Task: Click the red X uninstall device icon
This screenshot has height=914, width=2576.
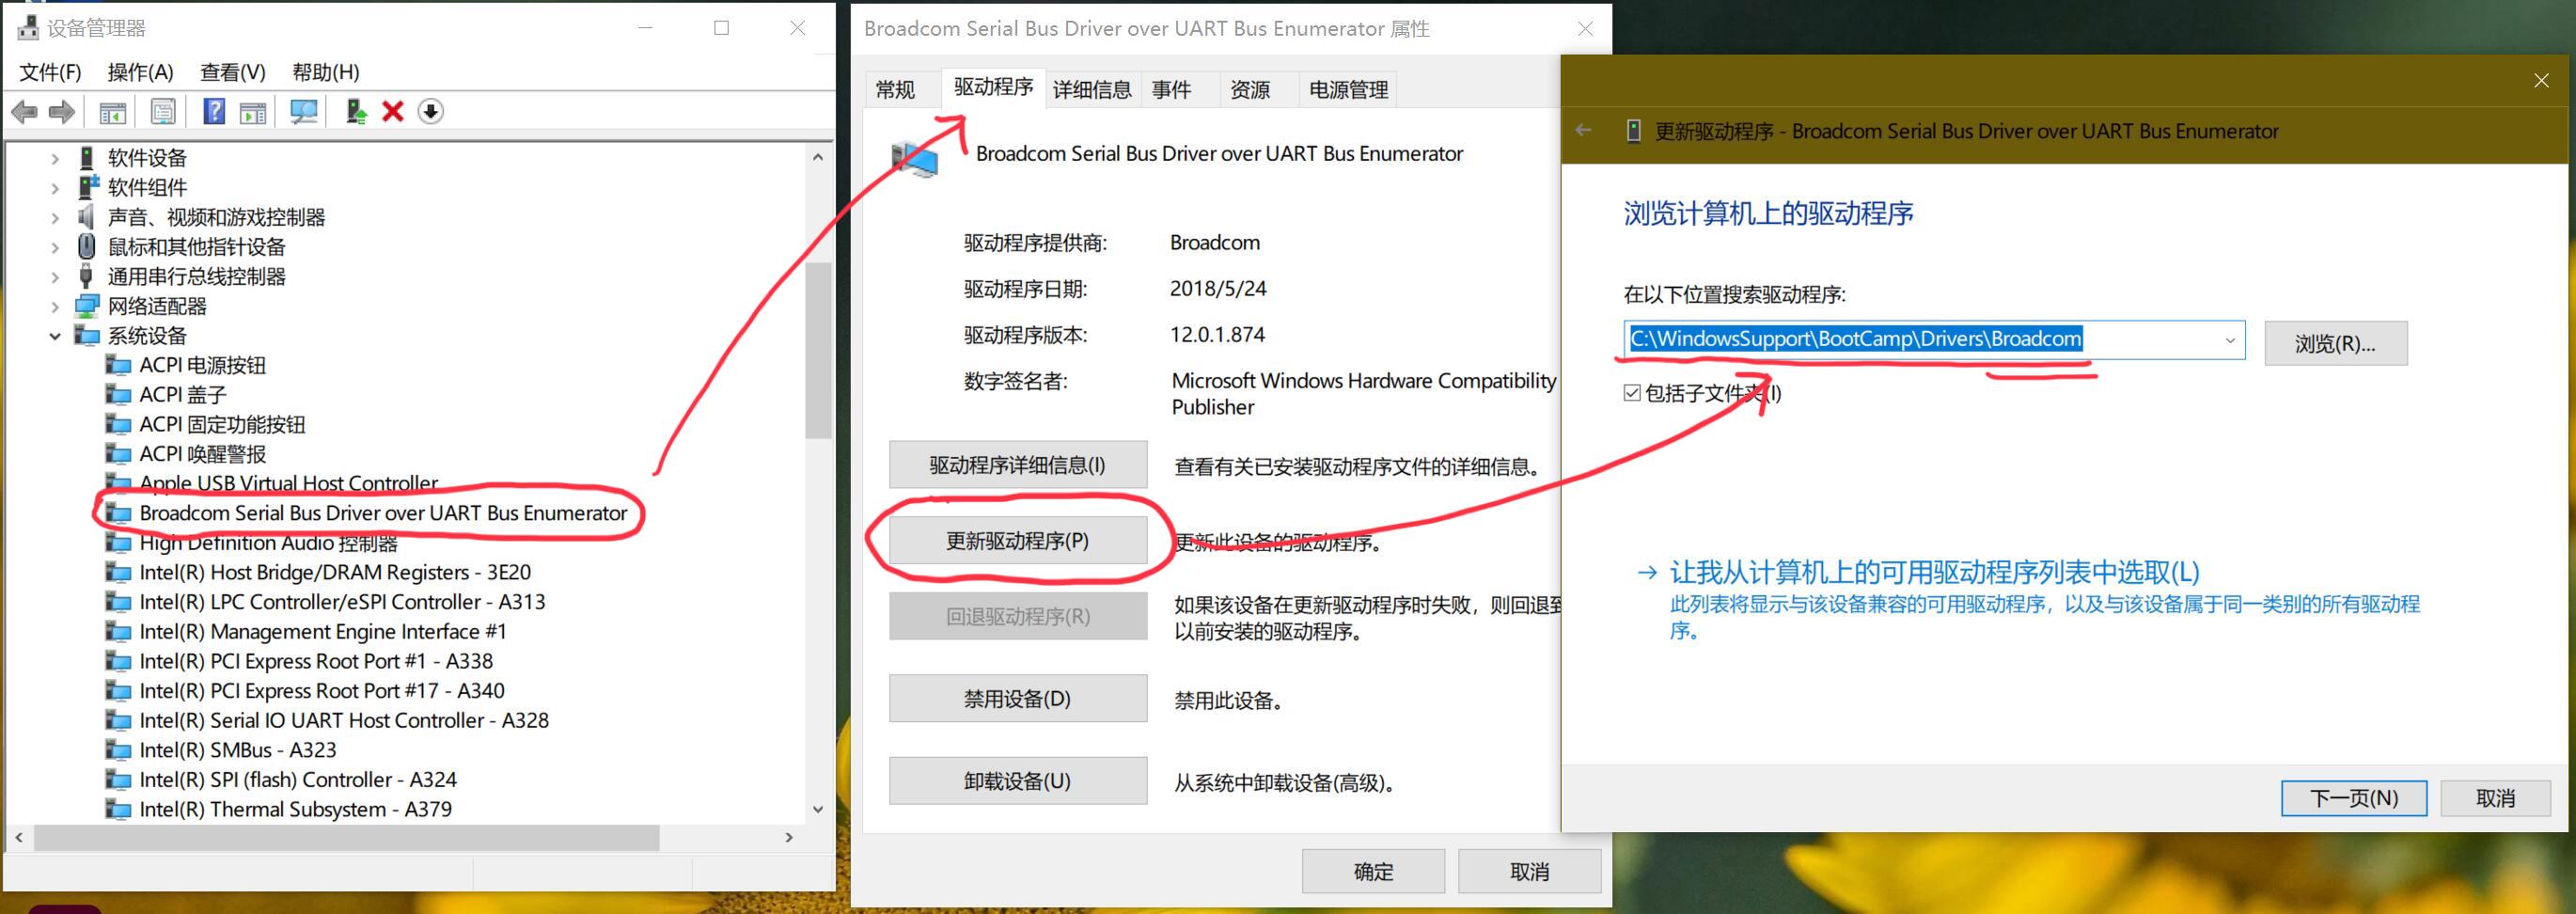Action: pyautogui.click(x=393, y=112)
